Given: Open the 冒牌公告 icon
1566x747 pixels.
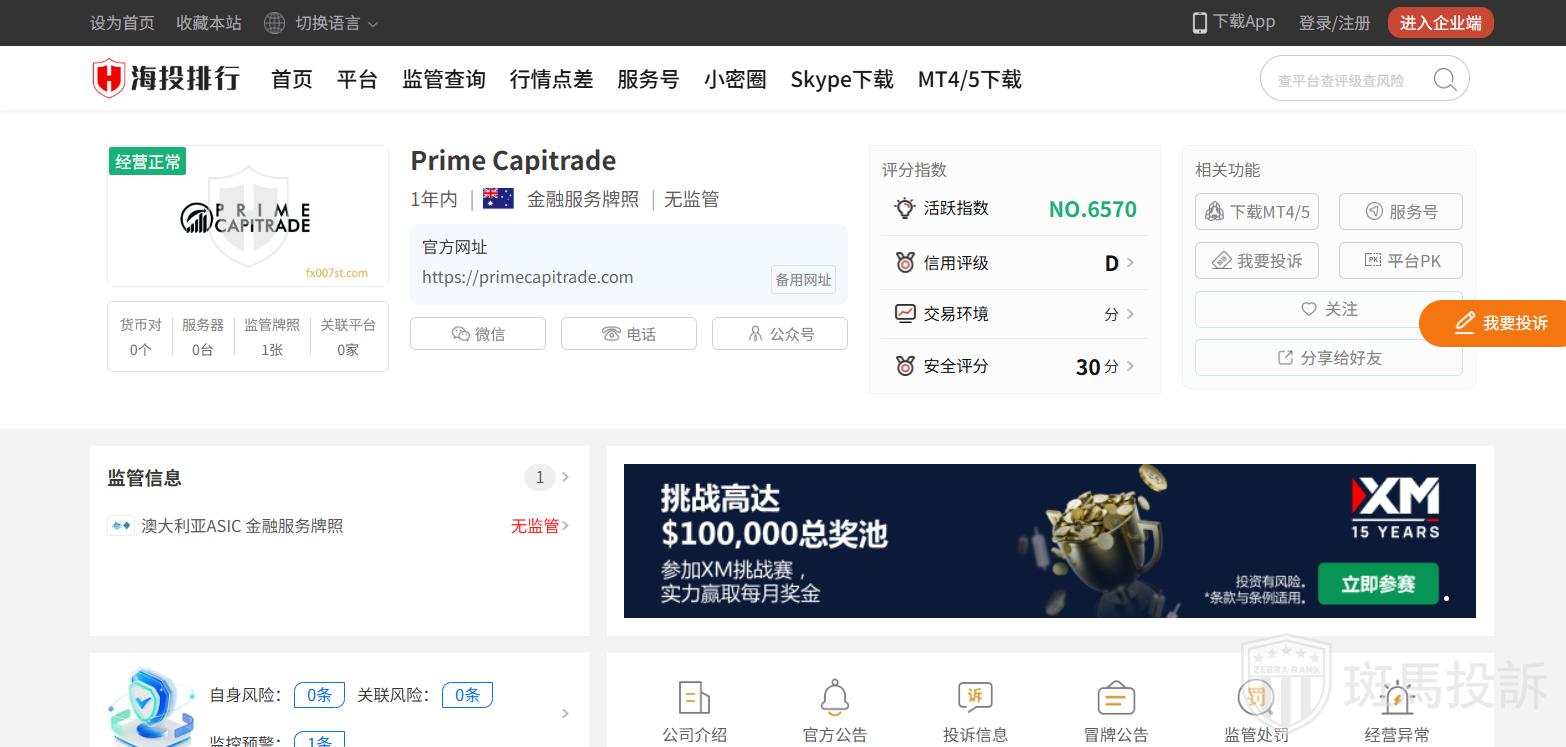Looking at the screenshot, I should point(1116,697).
